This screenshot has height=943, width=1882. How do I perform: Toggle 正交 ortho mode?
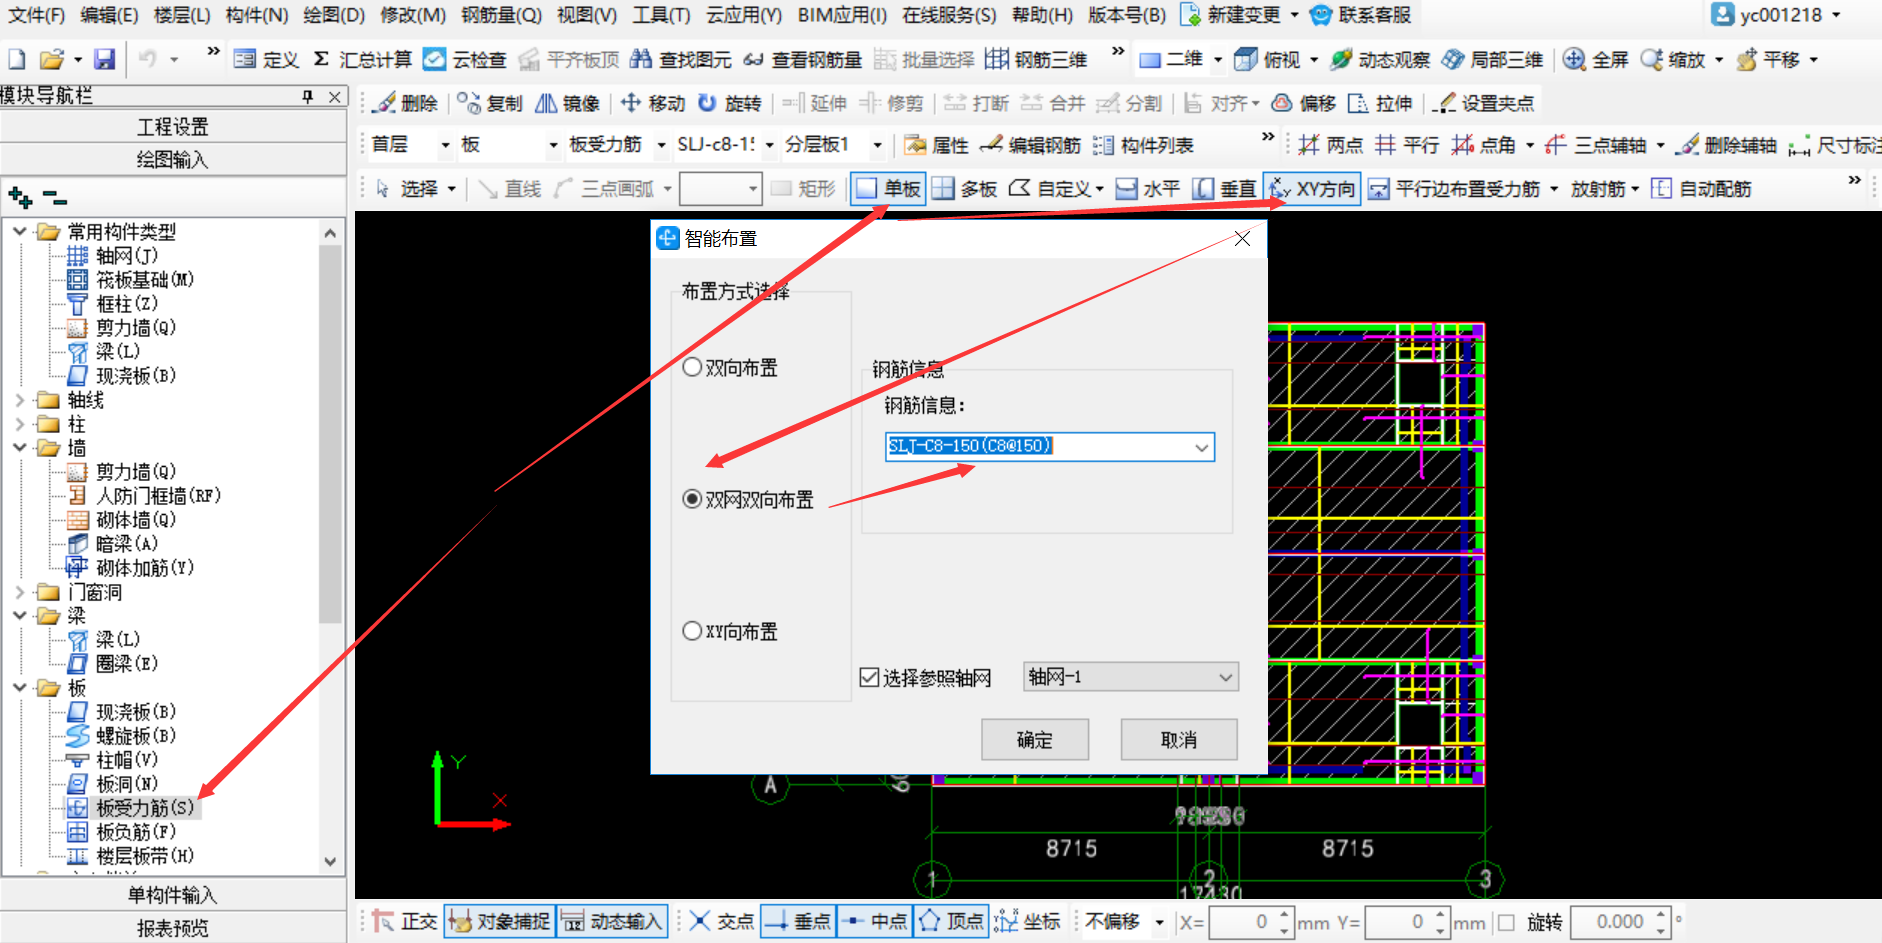405,921
